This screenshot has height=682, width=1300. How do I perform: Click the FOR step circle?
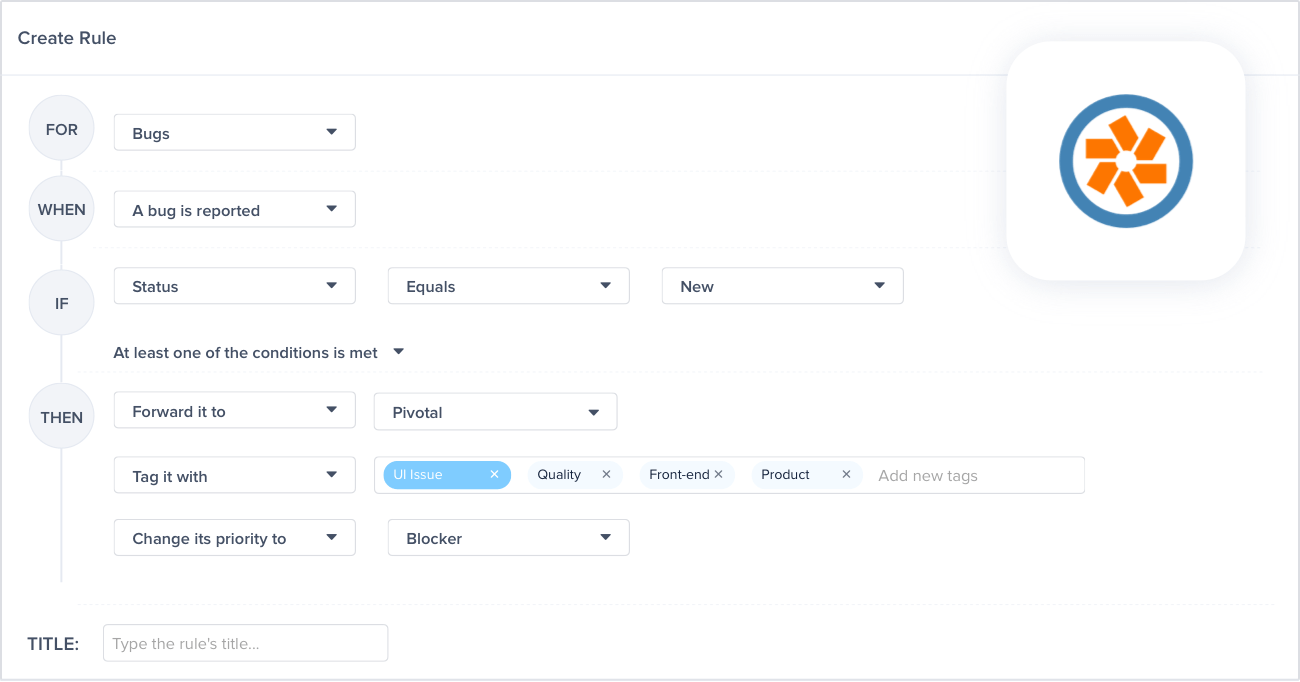pyautogui.click(x=61, y=128)
